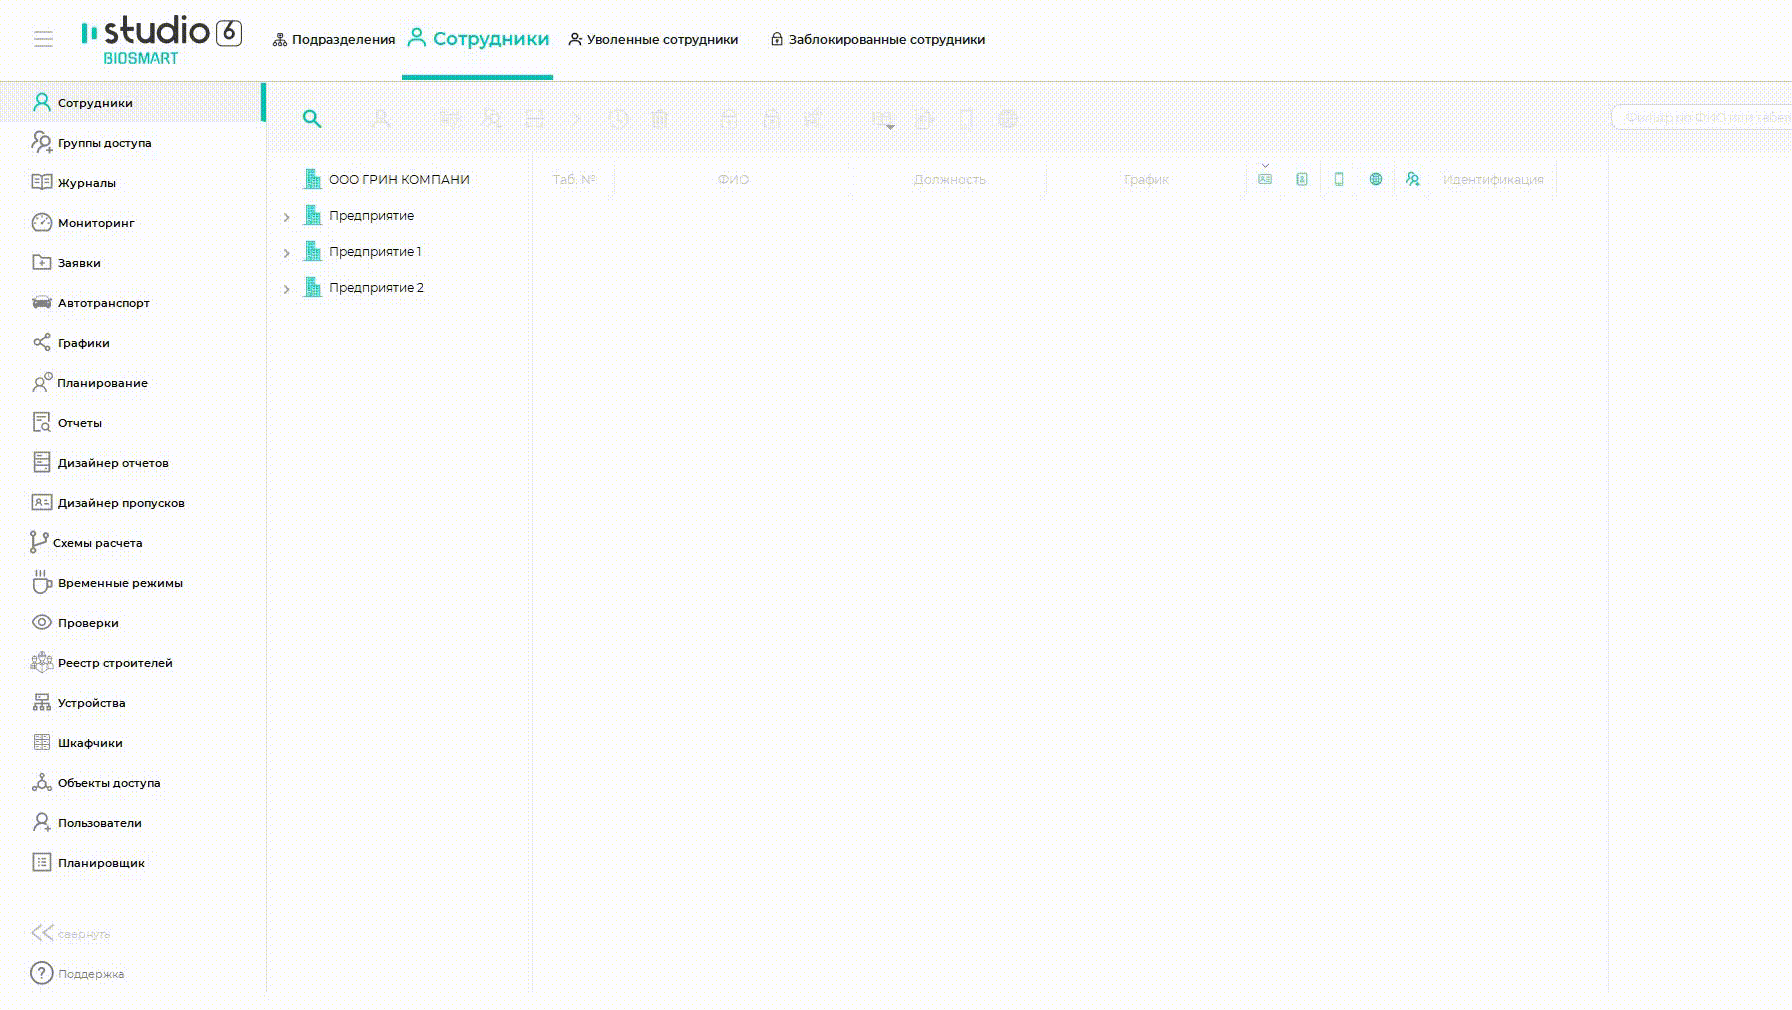The width and height of the screenshot is (1792, 1010).
Task: Open Дизайнер пропусков in the sidebar
Action: pos(120,503)
